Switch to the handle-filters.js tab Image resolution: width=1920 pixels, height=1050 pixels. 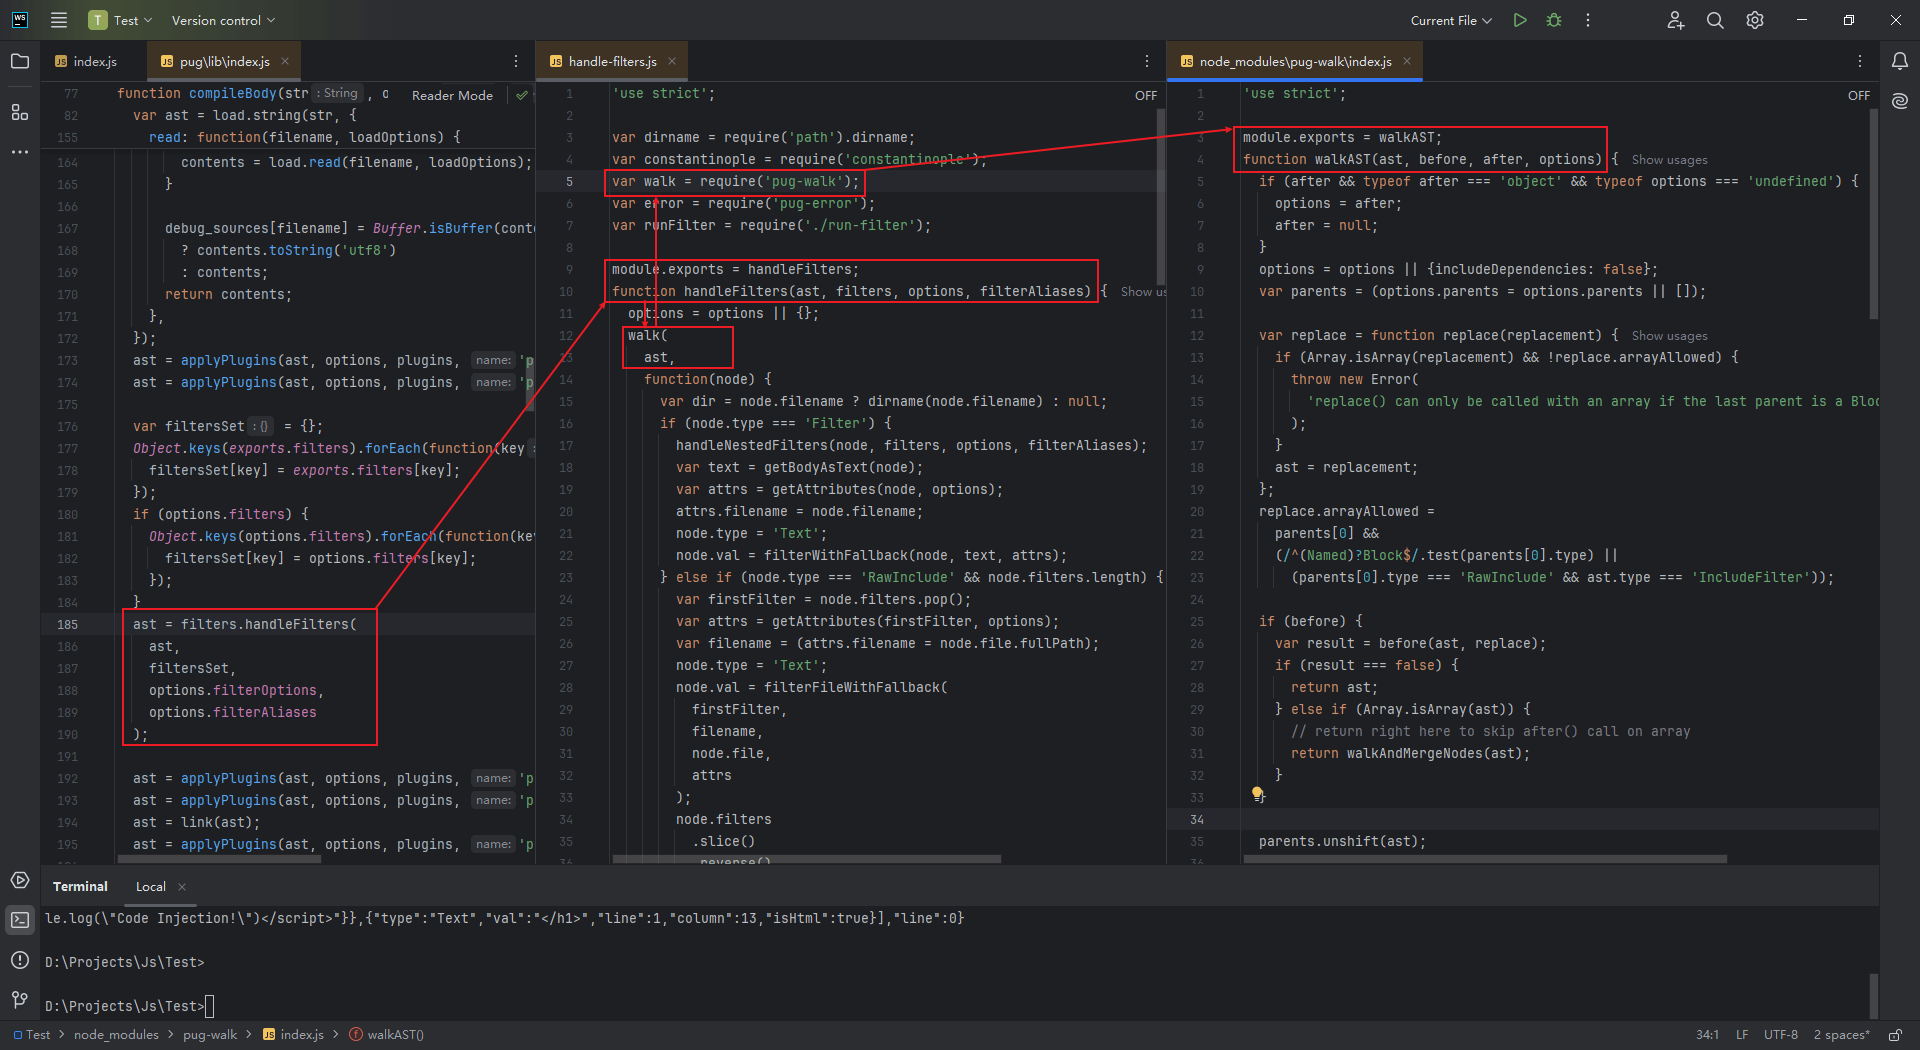[612, 62]
